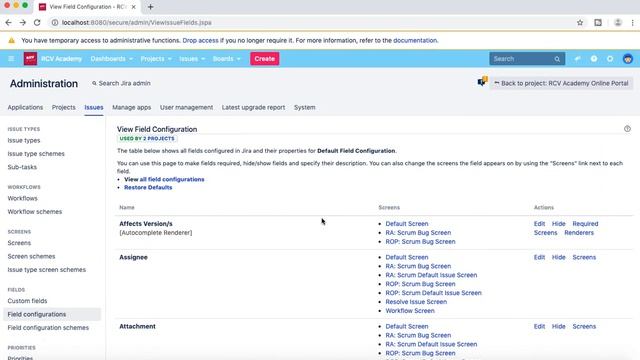Reload the page with refresh icon
The height and width of the screenshot is (360, 640).
[37, 23]
